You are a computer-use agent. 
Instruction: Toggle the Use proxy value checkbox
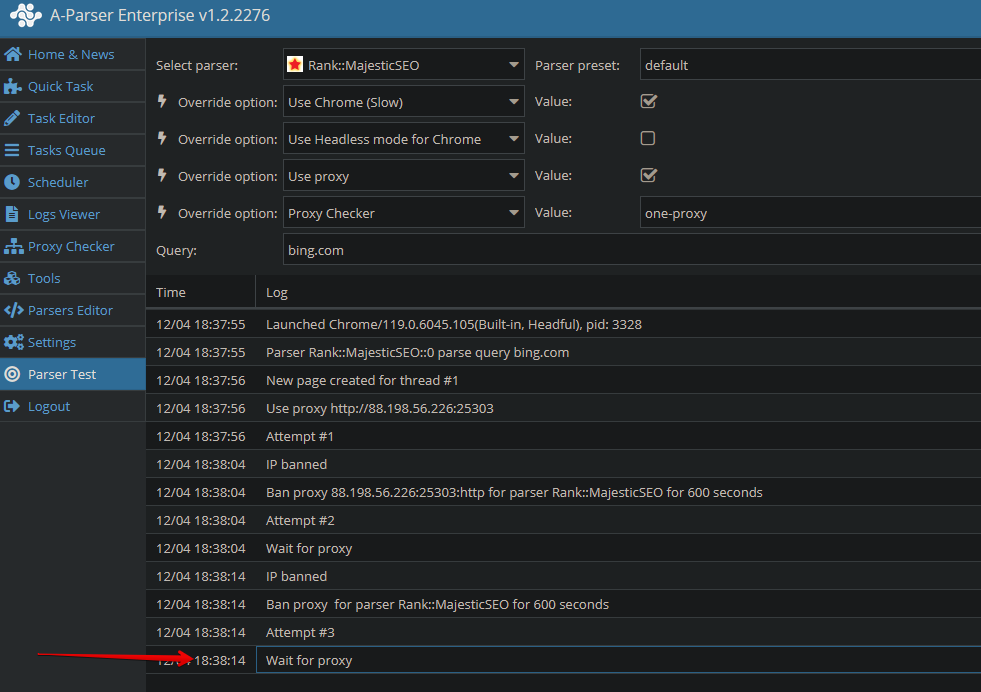648,176
